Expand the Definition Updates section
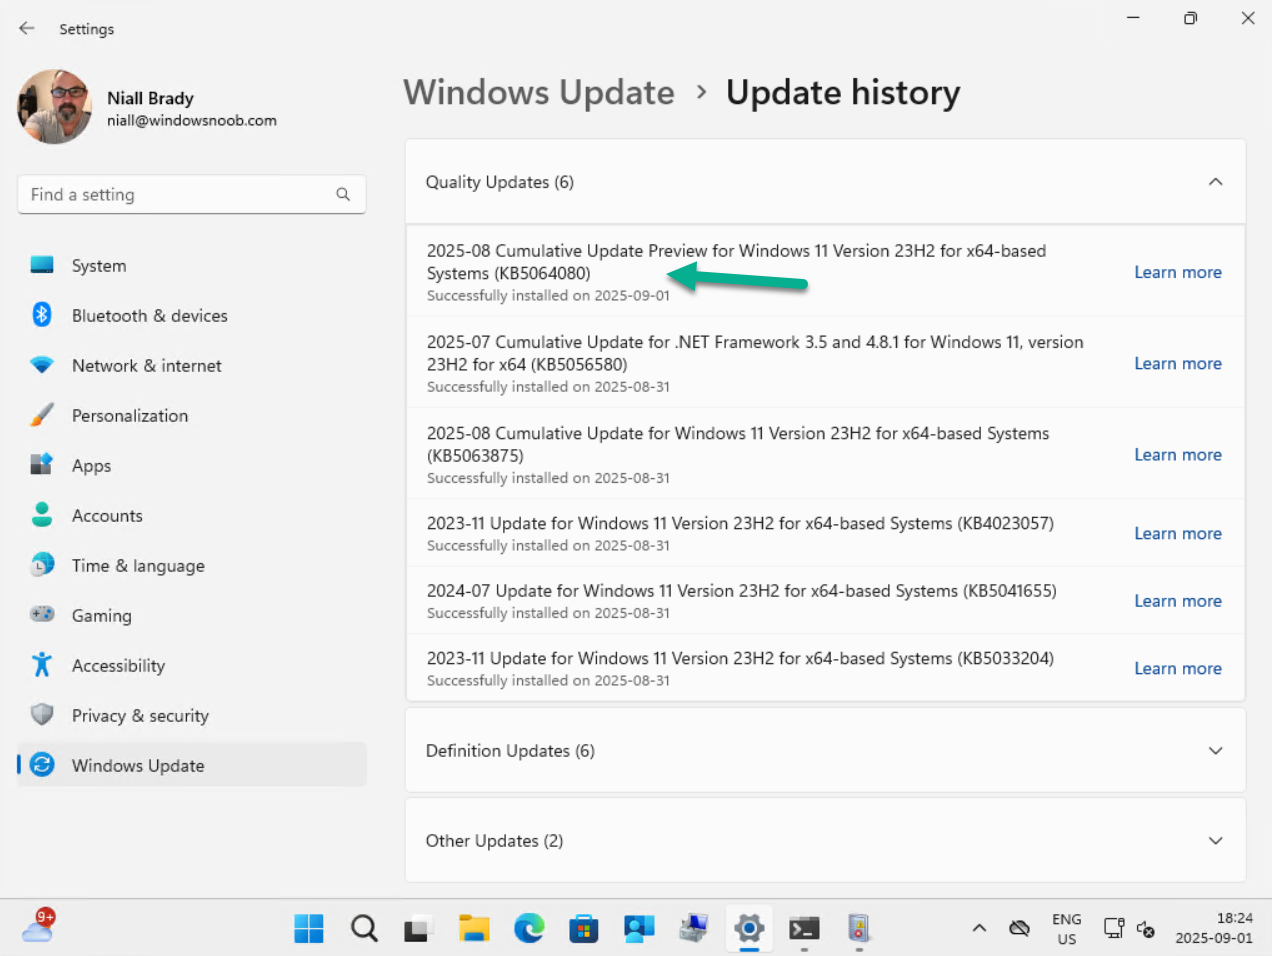This screenshot has height=956, width=1272. (x=1215, y=751)
